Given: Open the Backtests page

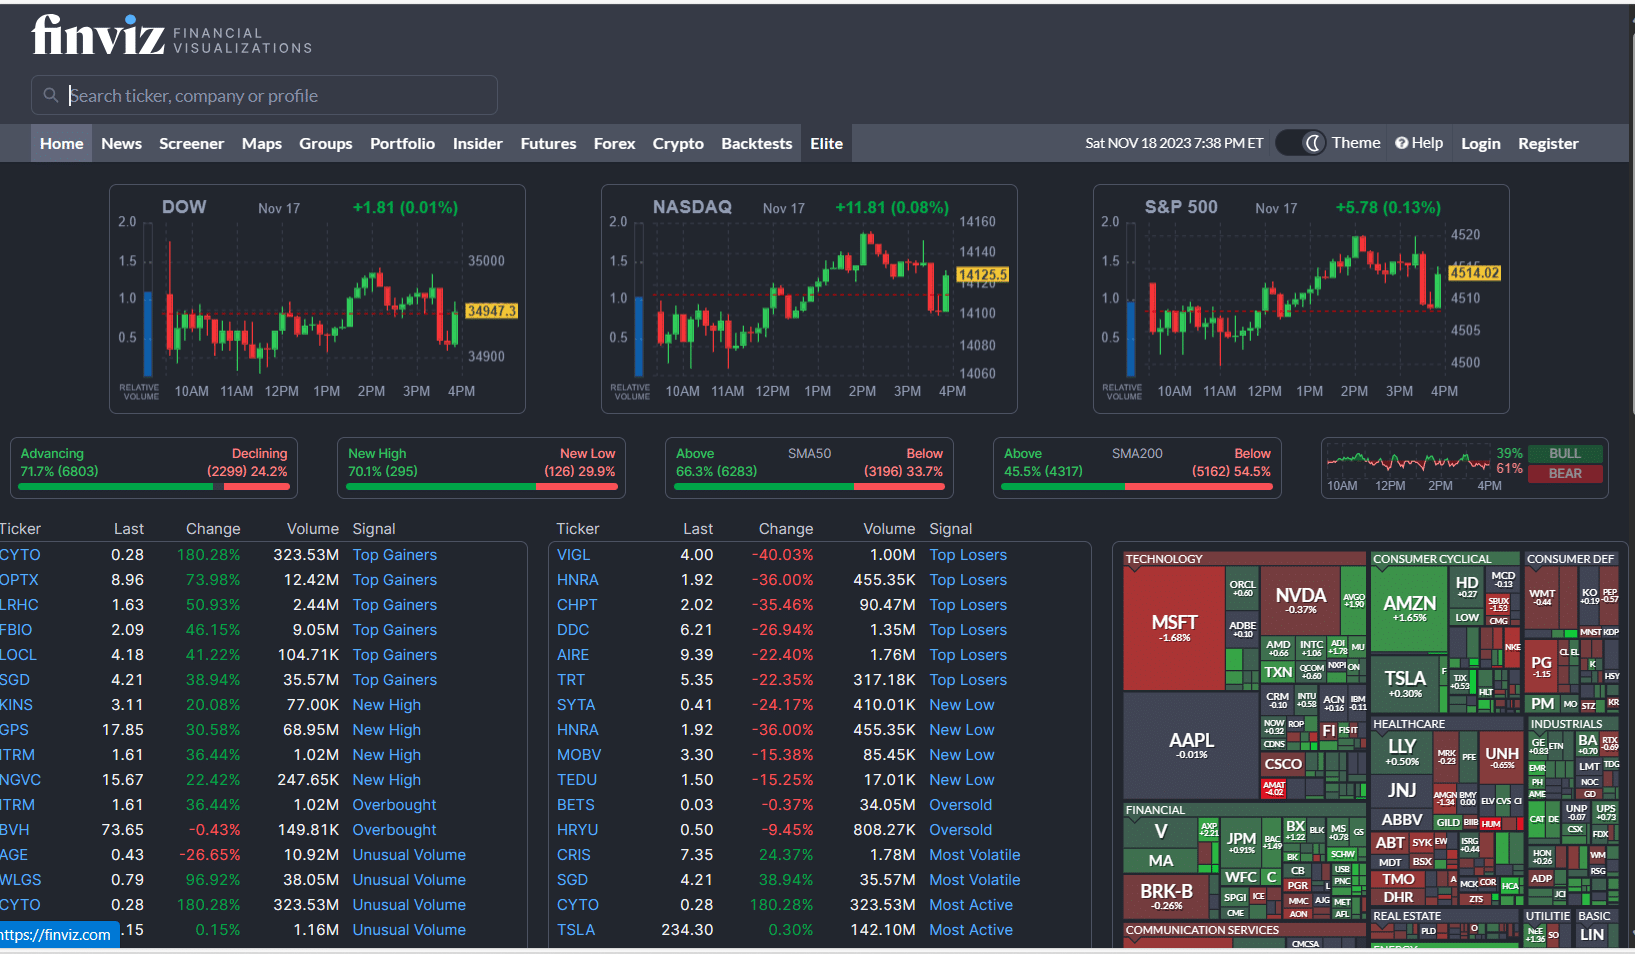Looking at the screenshot, I should click(756, 143).
